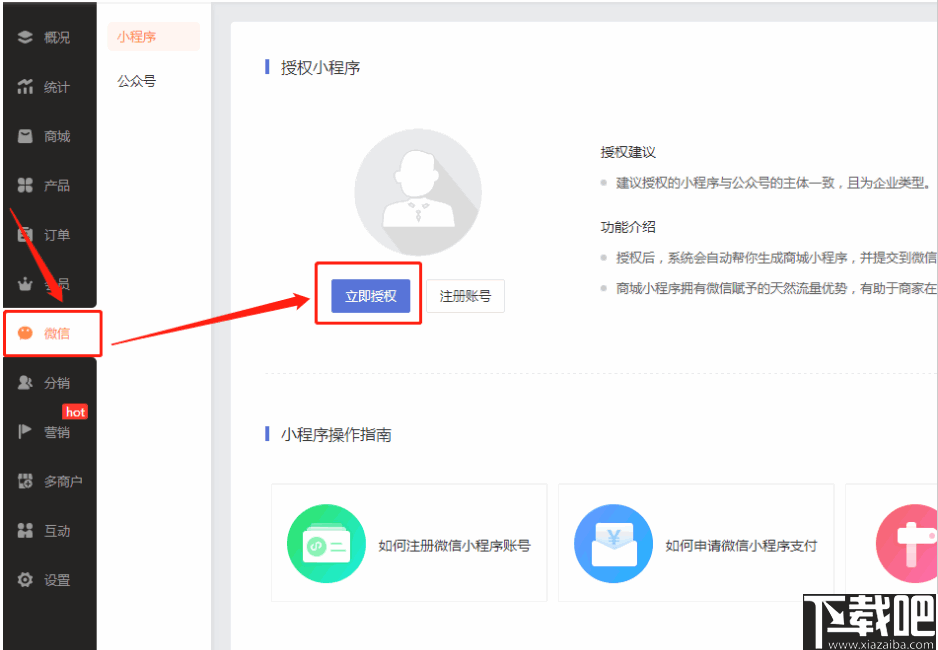Screen dimensions: 938x650
Task: Open the 概况 menu label
Action: coord(57,38)
